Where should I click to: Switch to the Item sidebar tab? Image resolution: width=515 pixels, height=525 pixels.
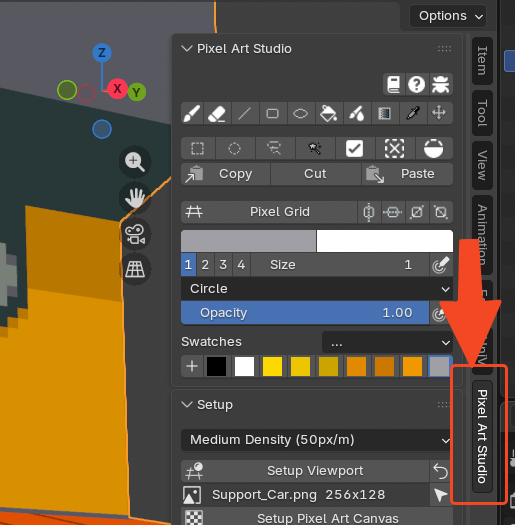click(482, 61)
